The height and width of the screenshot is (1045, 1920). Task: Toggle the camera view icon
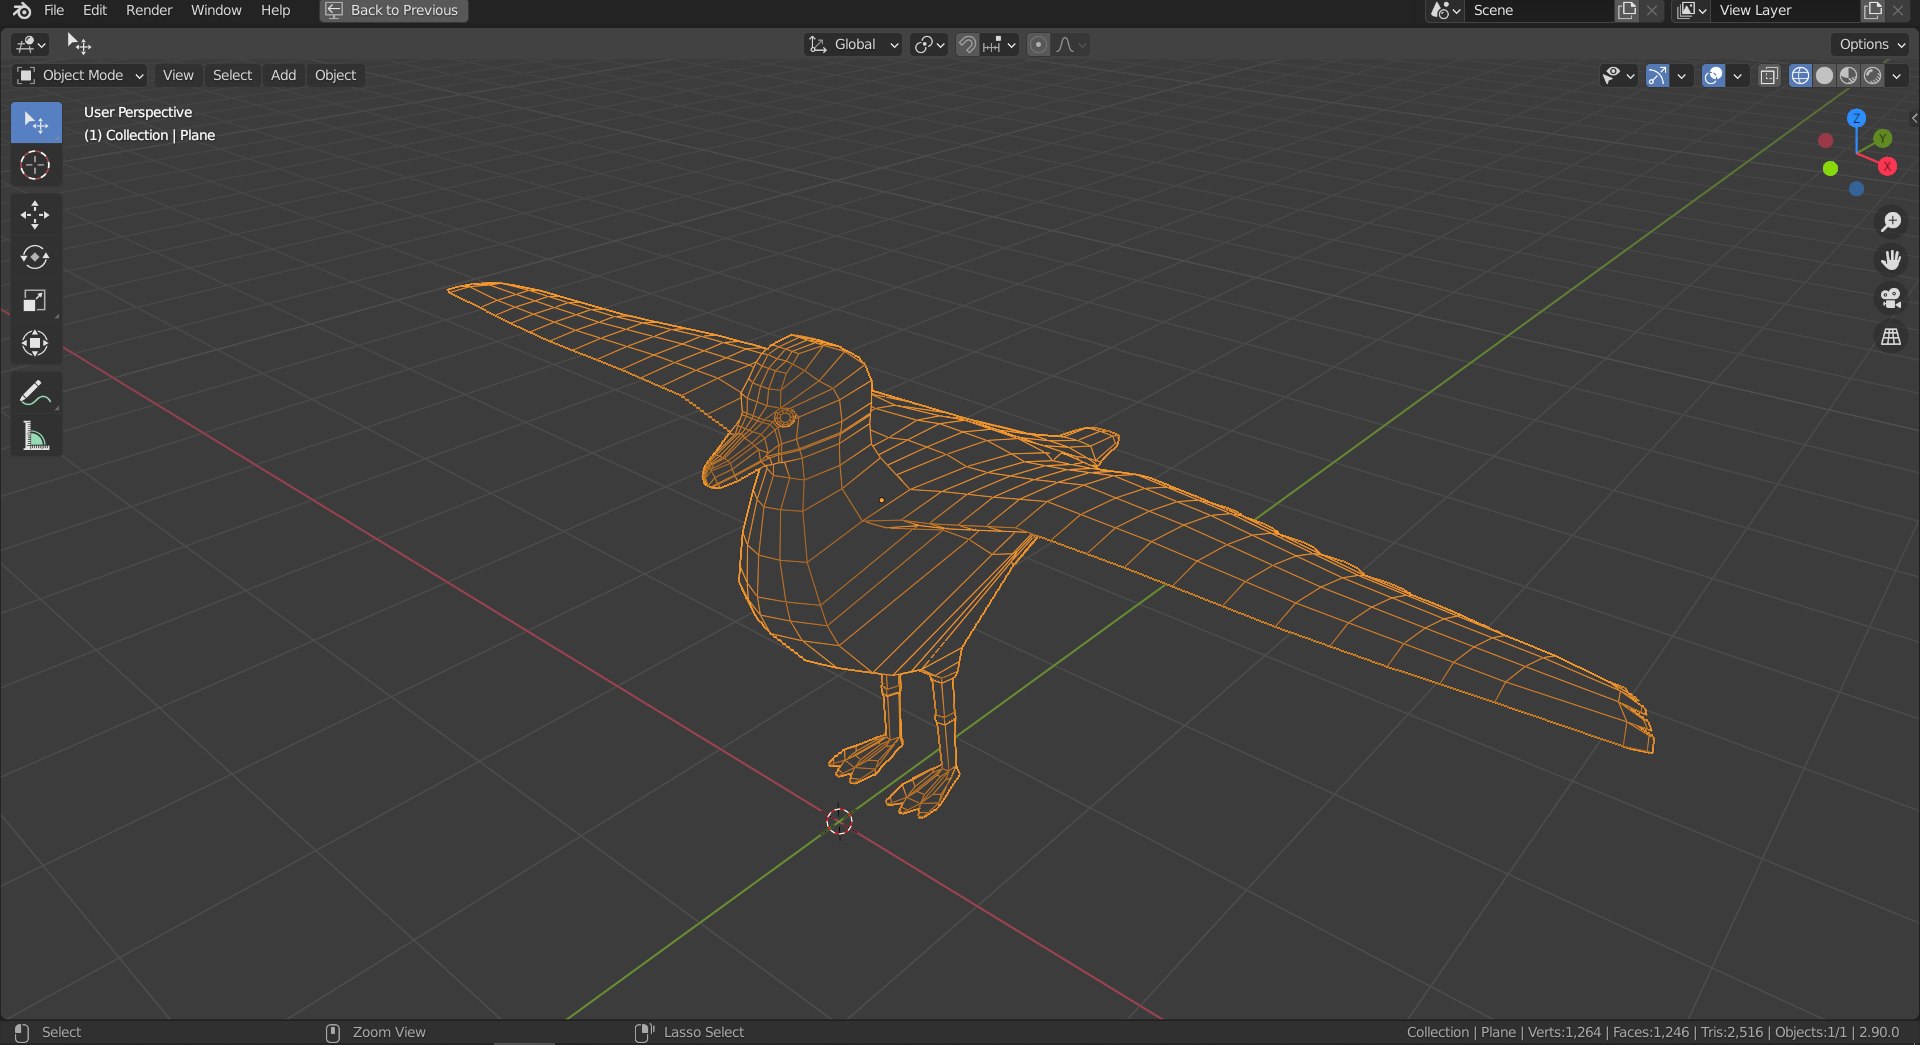point(1890,298)
